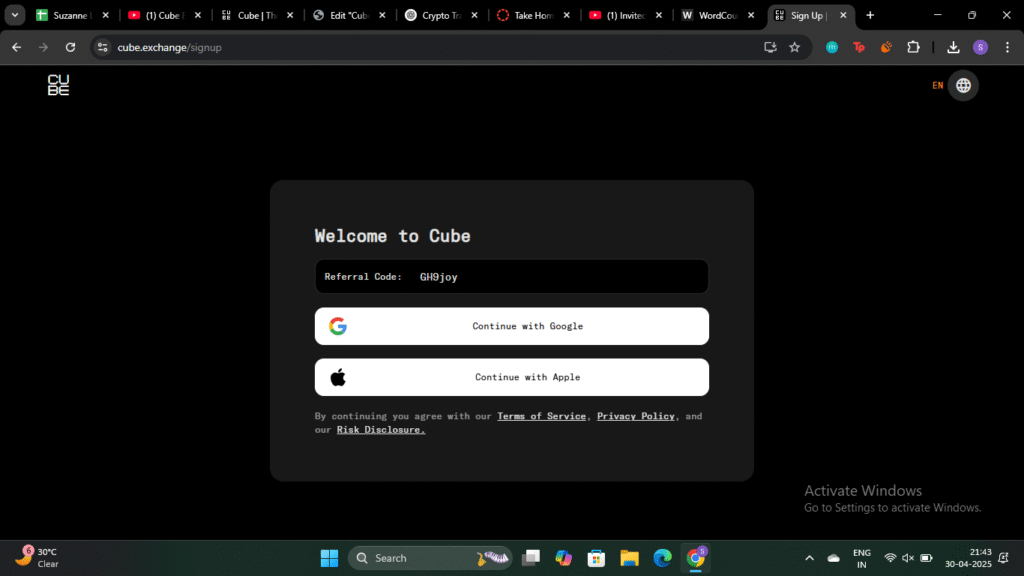Launch Copilot from the taskbar
This screenshot has height=576, width=1024.
[x=564, y=558]
